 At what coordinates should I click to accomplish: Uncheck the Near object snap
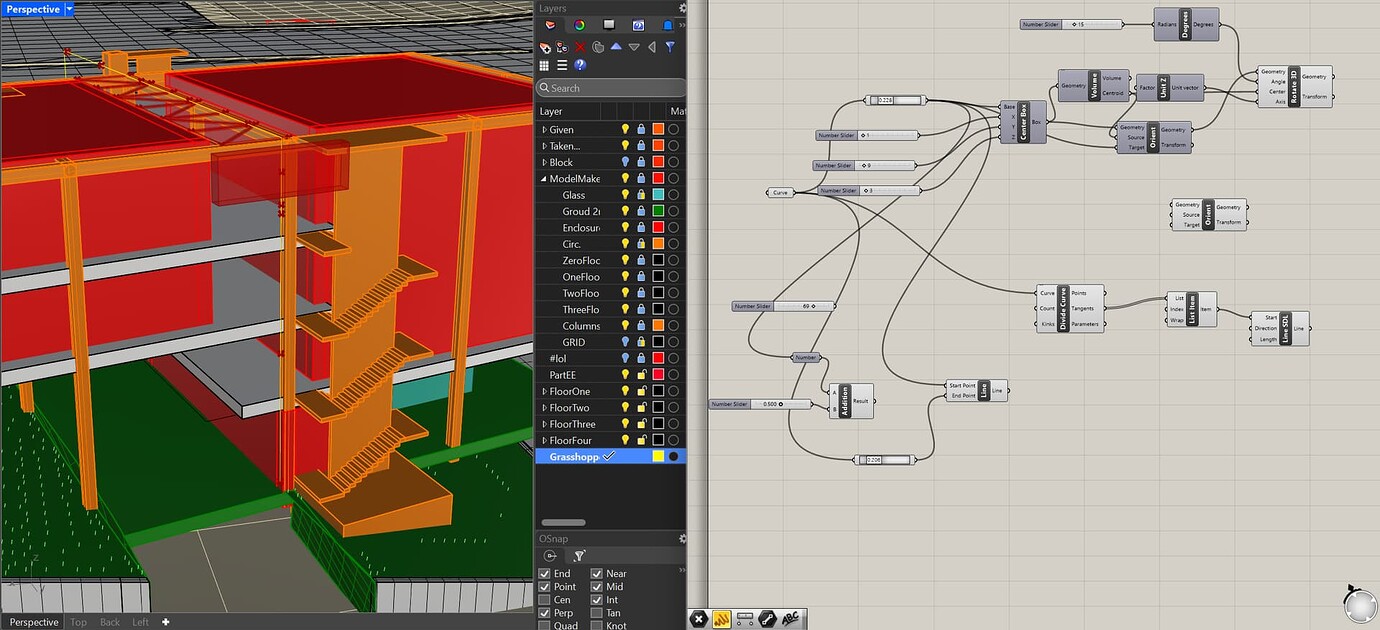(x=597, y=574)
